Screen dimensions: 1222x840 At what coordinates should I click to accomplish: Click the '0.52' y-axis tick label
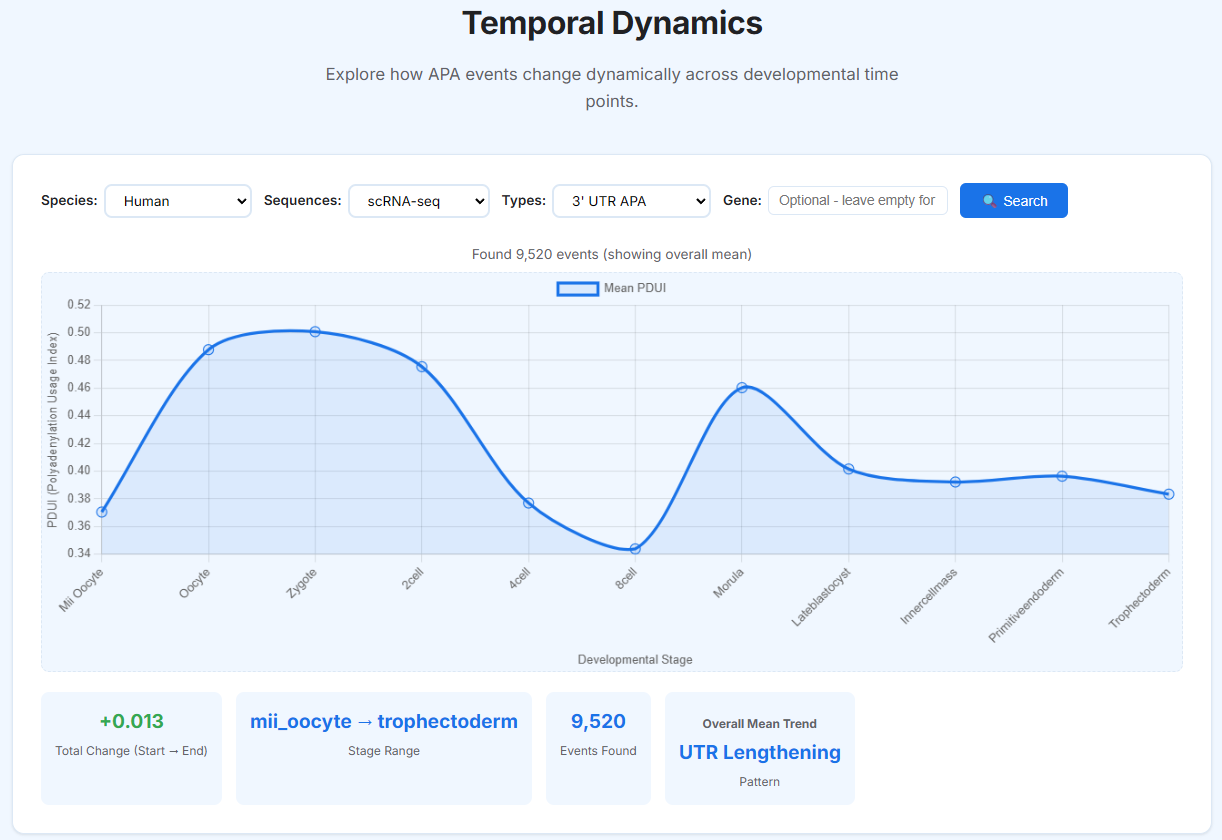79,304
